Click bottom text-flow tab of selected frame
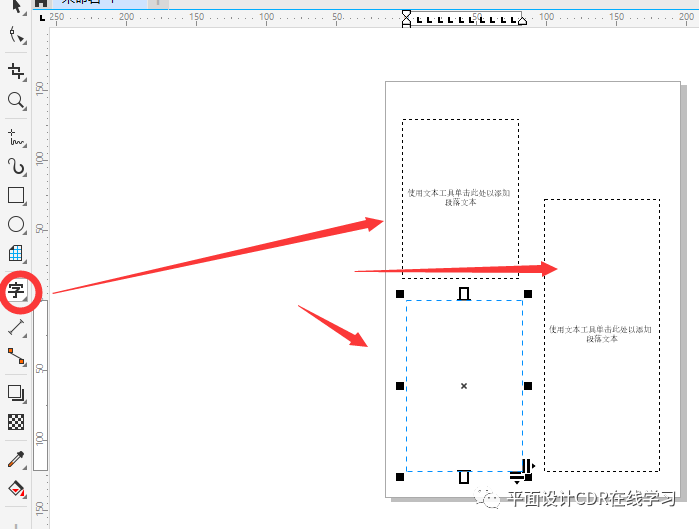The width and height of the screenshot is (699, 529). point(464,477)
